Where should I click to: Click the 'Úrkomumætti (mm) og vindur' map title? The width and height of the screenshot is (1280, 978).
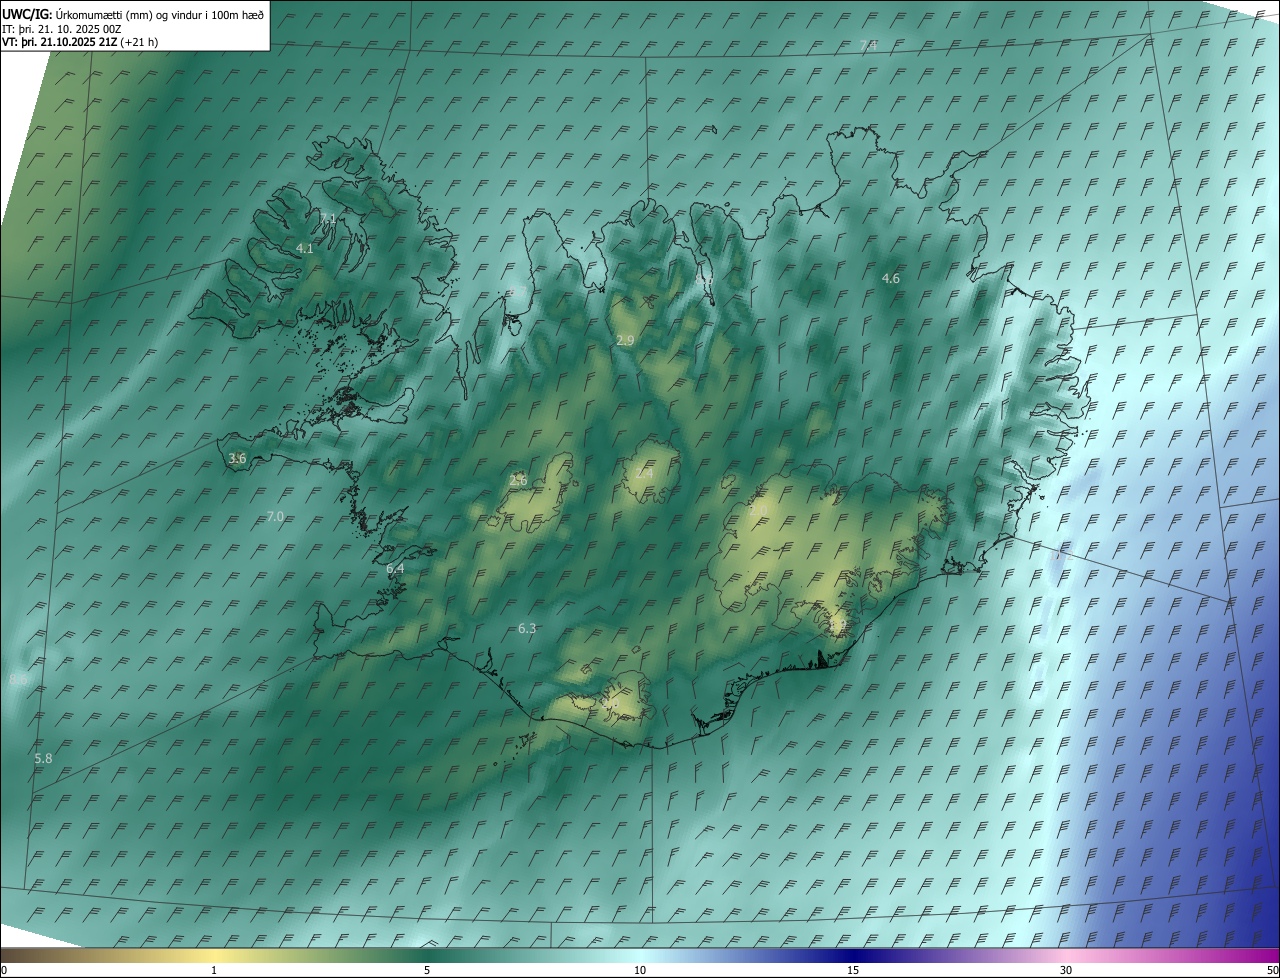(x=135, y=13)
